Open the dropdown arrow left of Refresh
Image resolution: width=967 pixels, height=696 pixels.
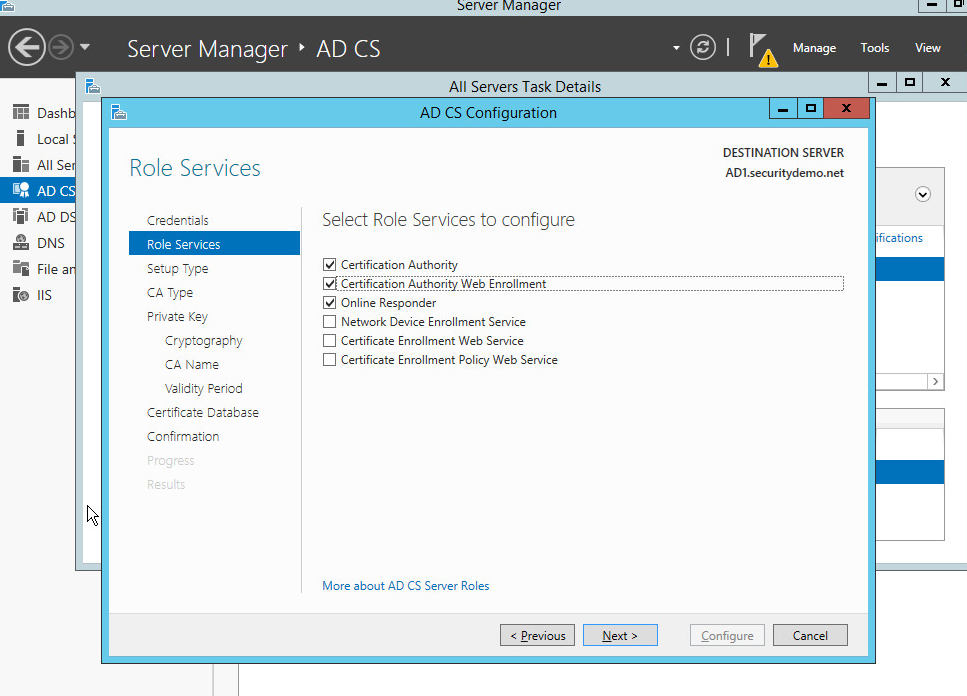click(676, 47)
